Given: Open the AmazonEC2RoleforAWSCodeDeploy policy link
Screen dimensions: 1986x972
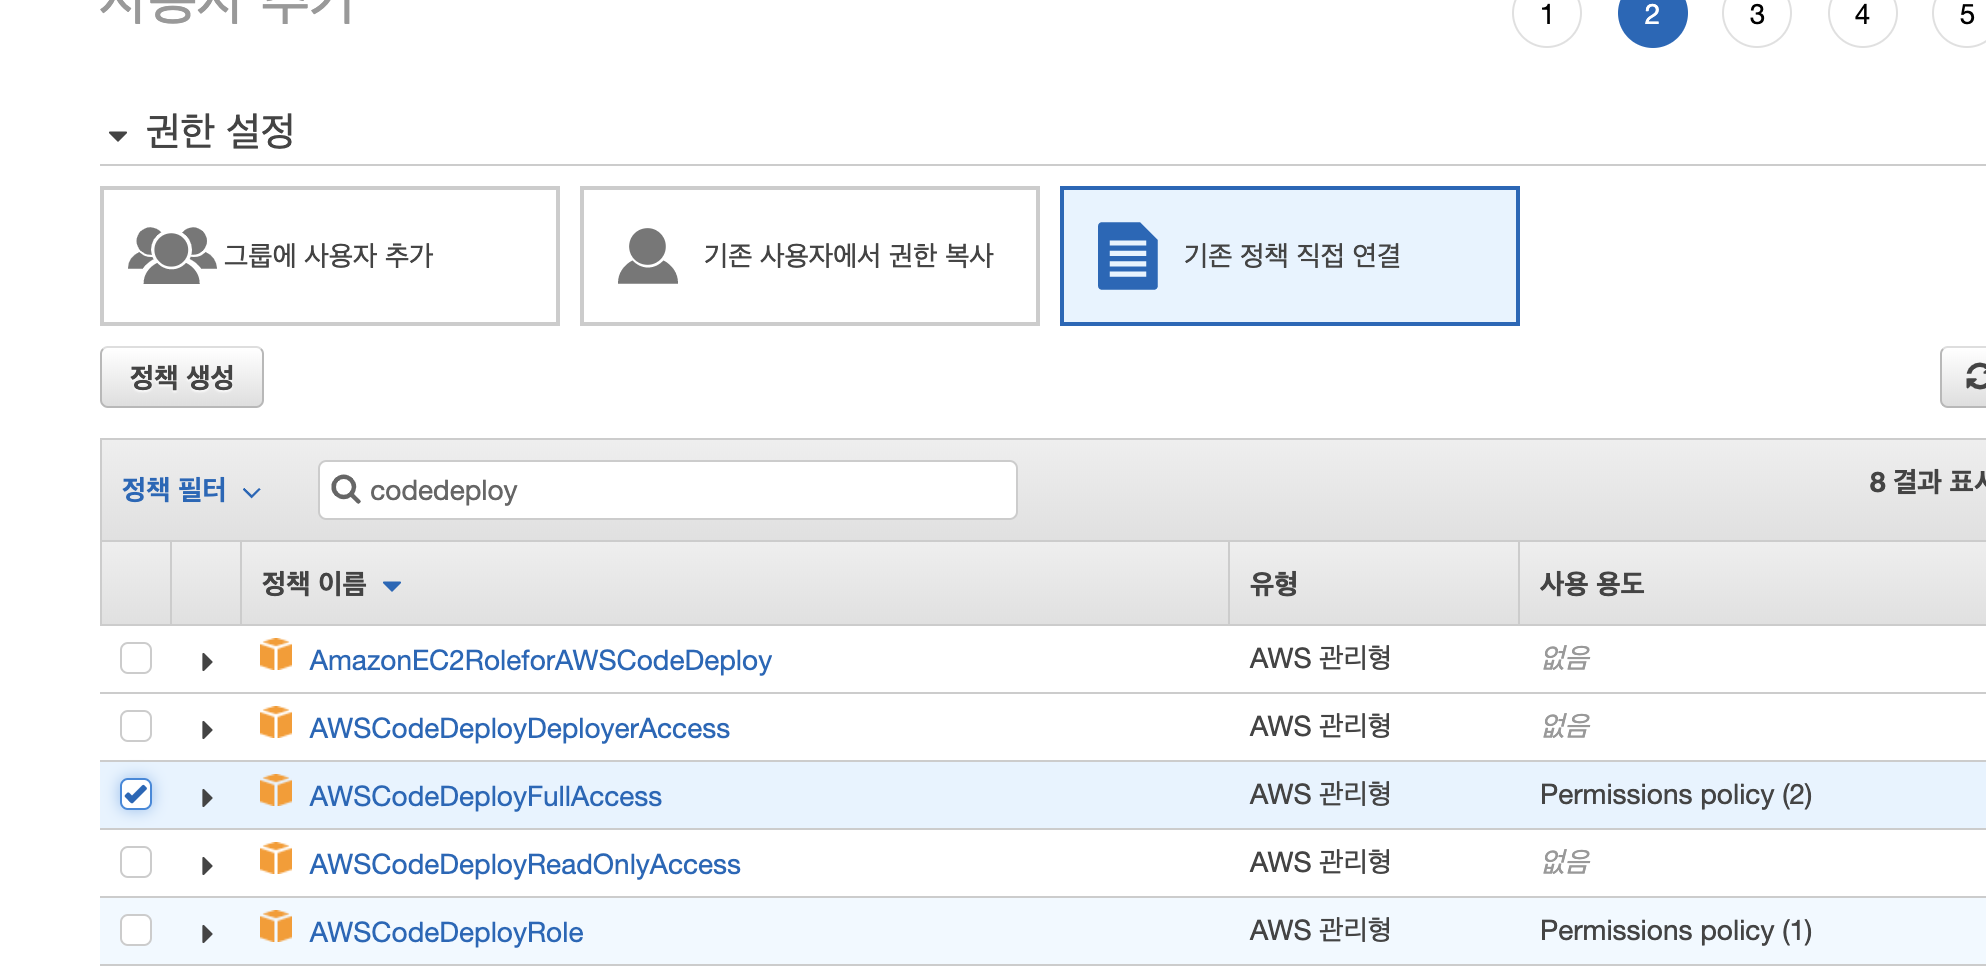Looking at the screenshot, I should pyautogui.click(x=540, y=660).
